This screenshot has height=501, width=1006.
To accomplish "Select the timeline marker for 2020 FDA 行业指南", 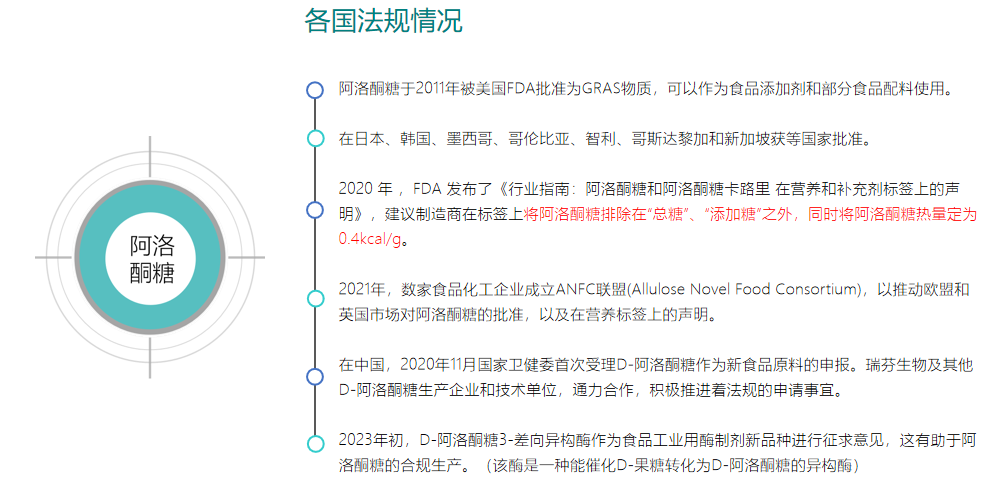I will (x=315, y=210).
